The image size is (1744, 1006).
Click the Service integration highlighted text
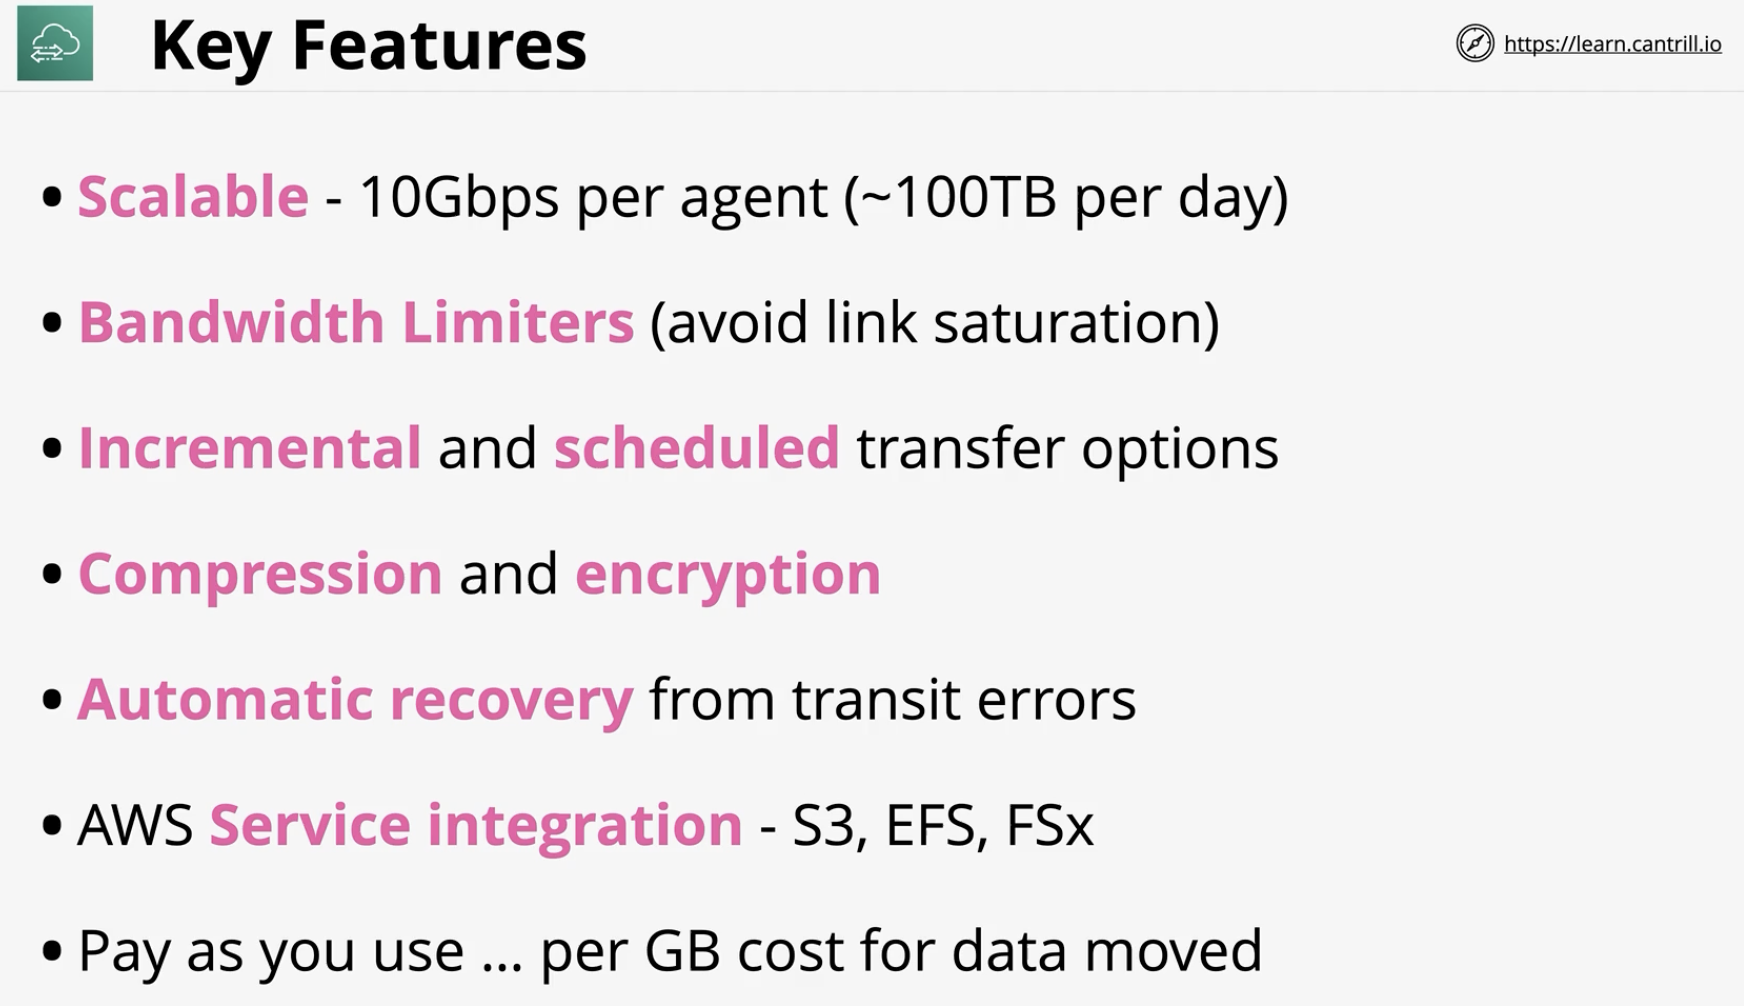(x=476, y=825)
